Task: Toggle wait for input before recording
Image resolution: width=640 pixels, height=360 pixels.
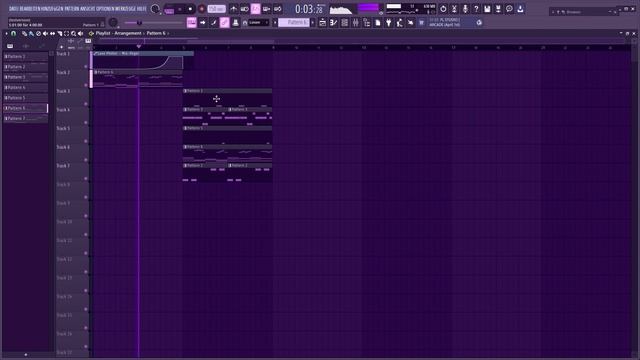Action: [244, 9]
